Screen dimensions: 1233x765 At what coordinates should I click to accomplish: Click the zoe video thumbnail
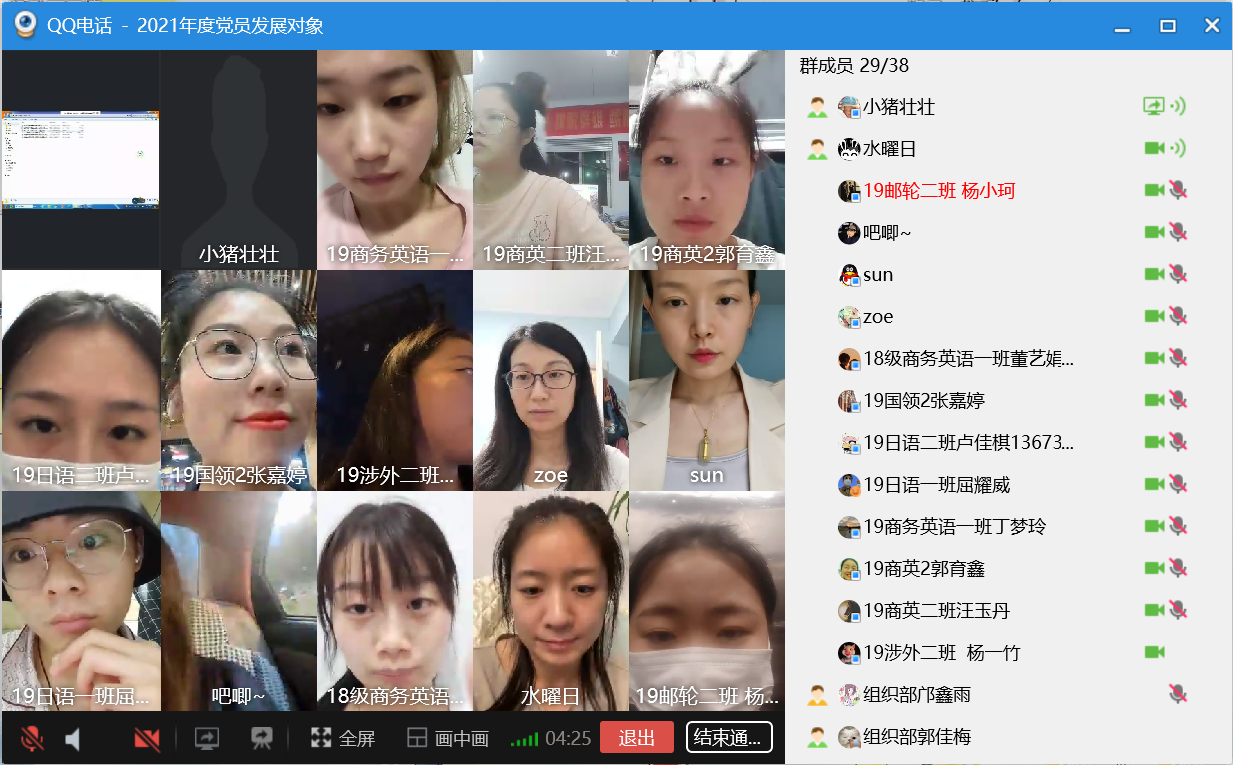[551, 380]
